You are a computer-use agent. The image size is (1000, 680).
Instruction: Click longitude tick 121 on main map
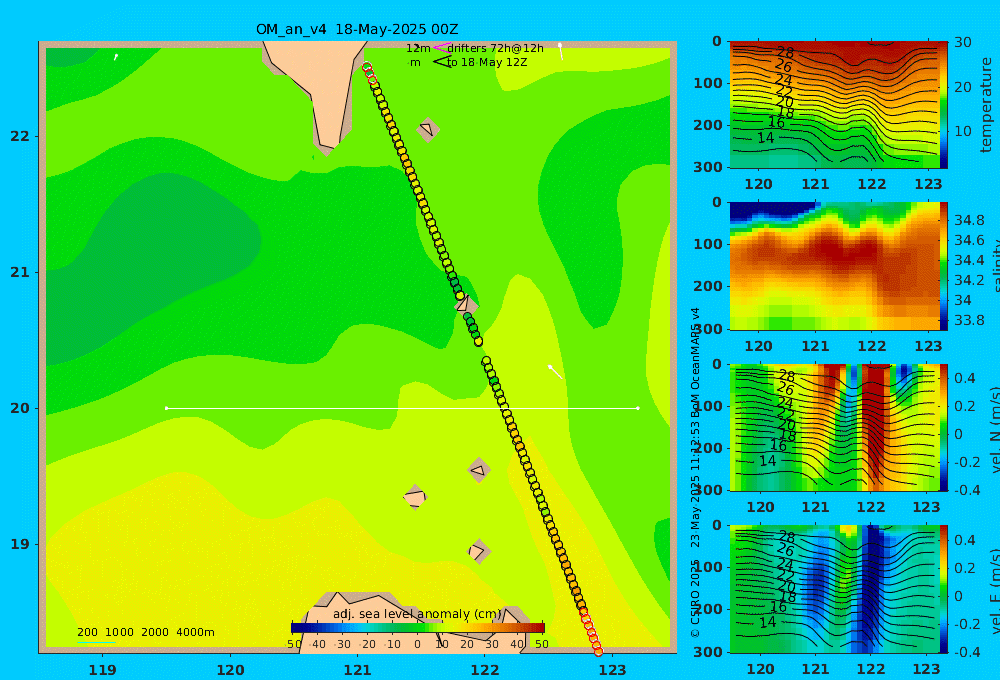(358, 670)
